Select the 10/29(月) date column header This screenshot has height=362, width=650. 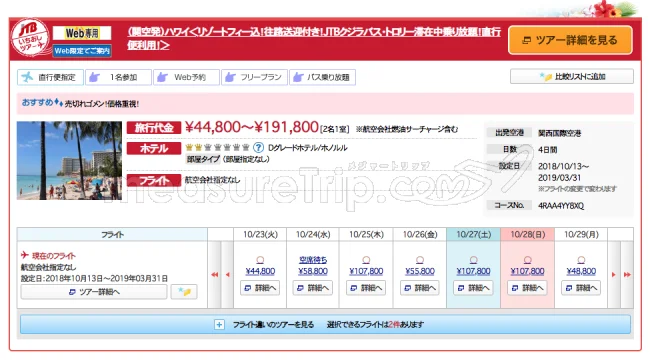(x=581, y=234)
